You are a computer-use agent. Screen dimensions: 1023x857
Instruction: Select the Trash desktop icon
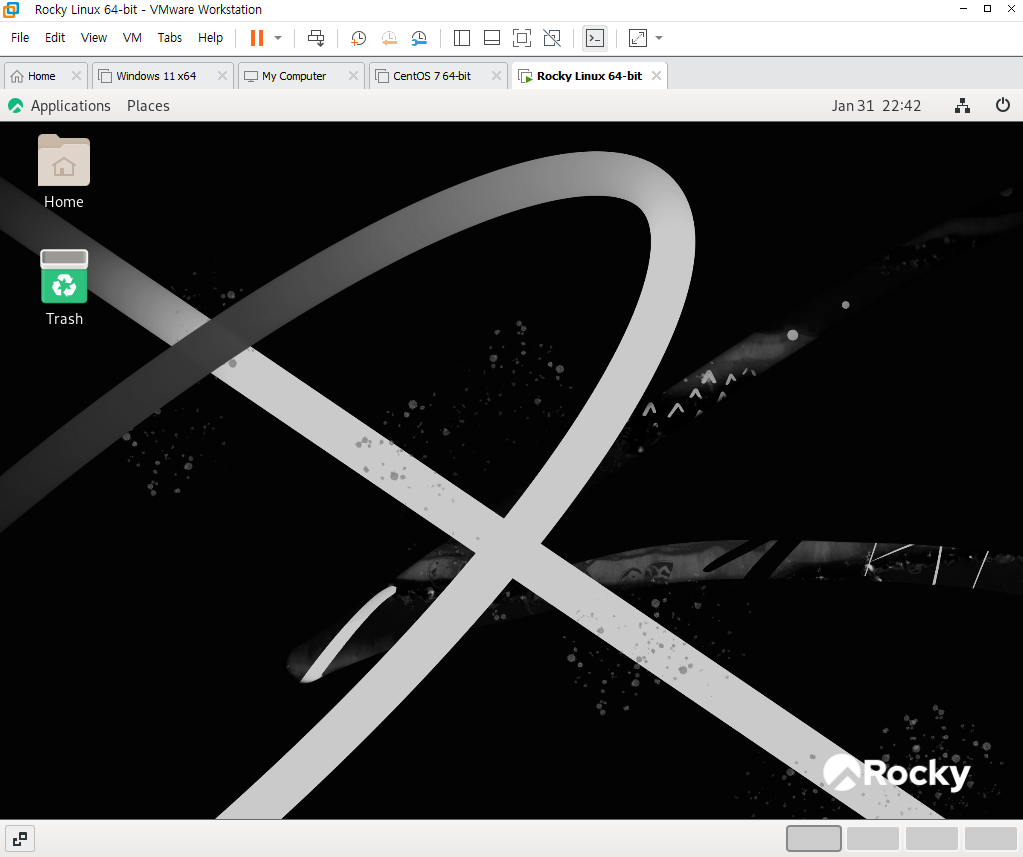[64, 288]
